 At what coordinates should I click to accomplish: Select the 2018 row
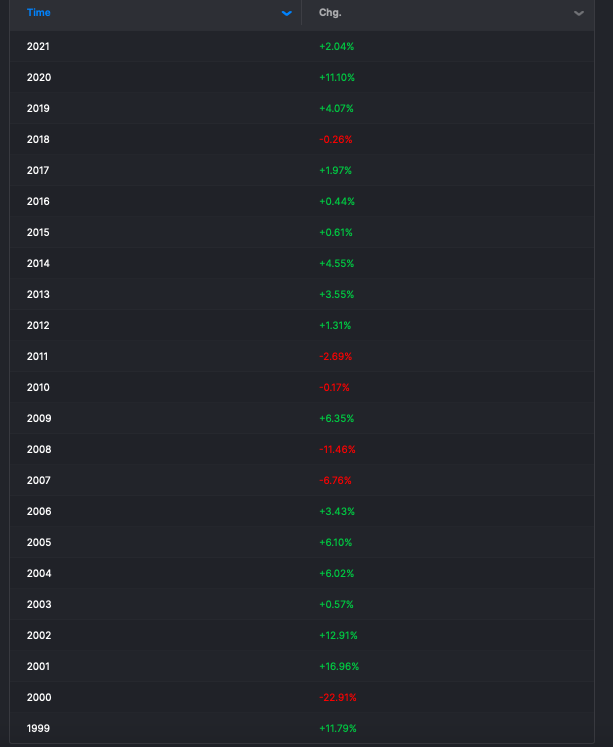pos(302,140)
